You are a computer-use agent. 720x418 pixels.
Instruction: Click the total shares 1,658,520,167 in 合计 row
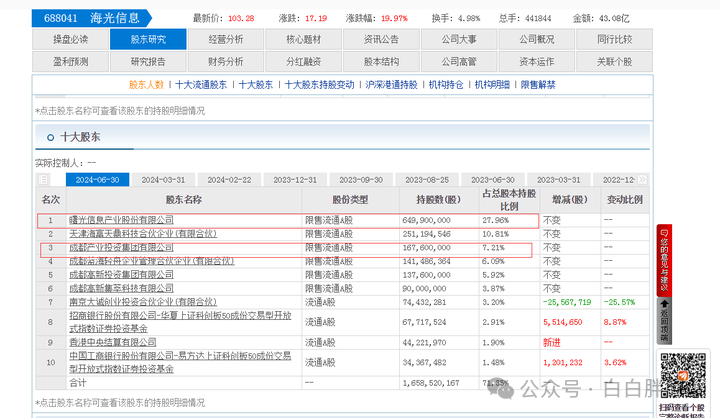[431, 383]
